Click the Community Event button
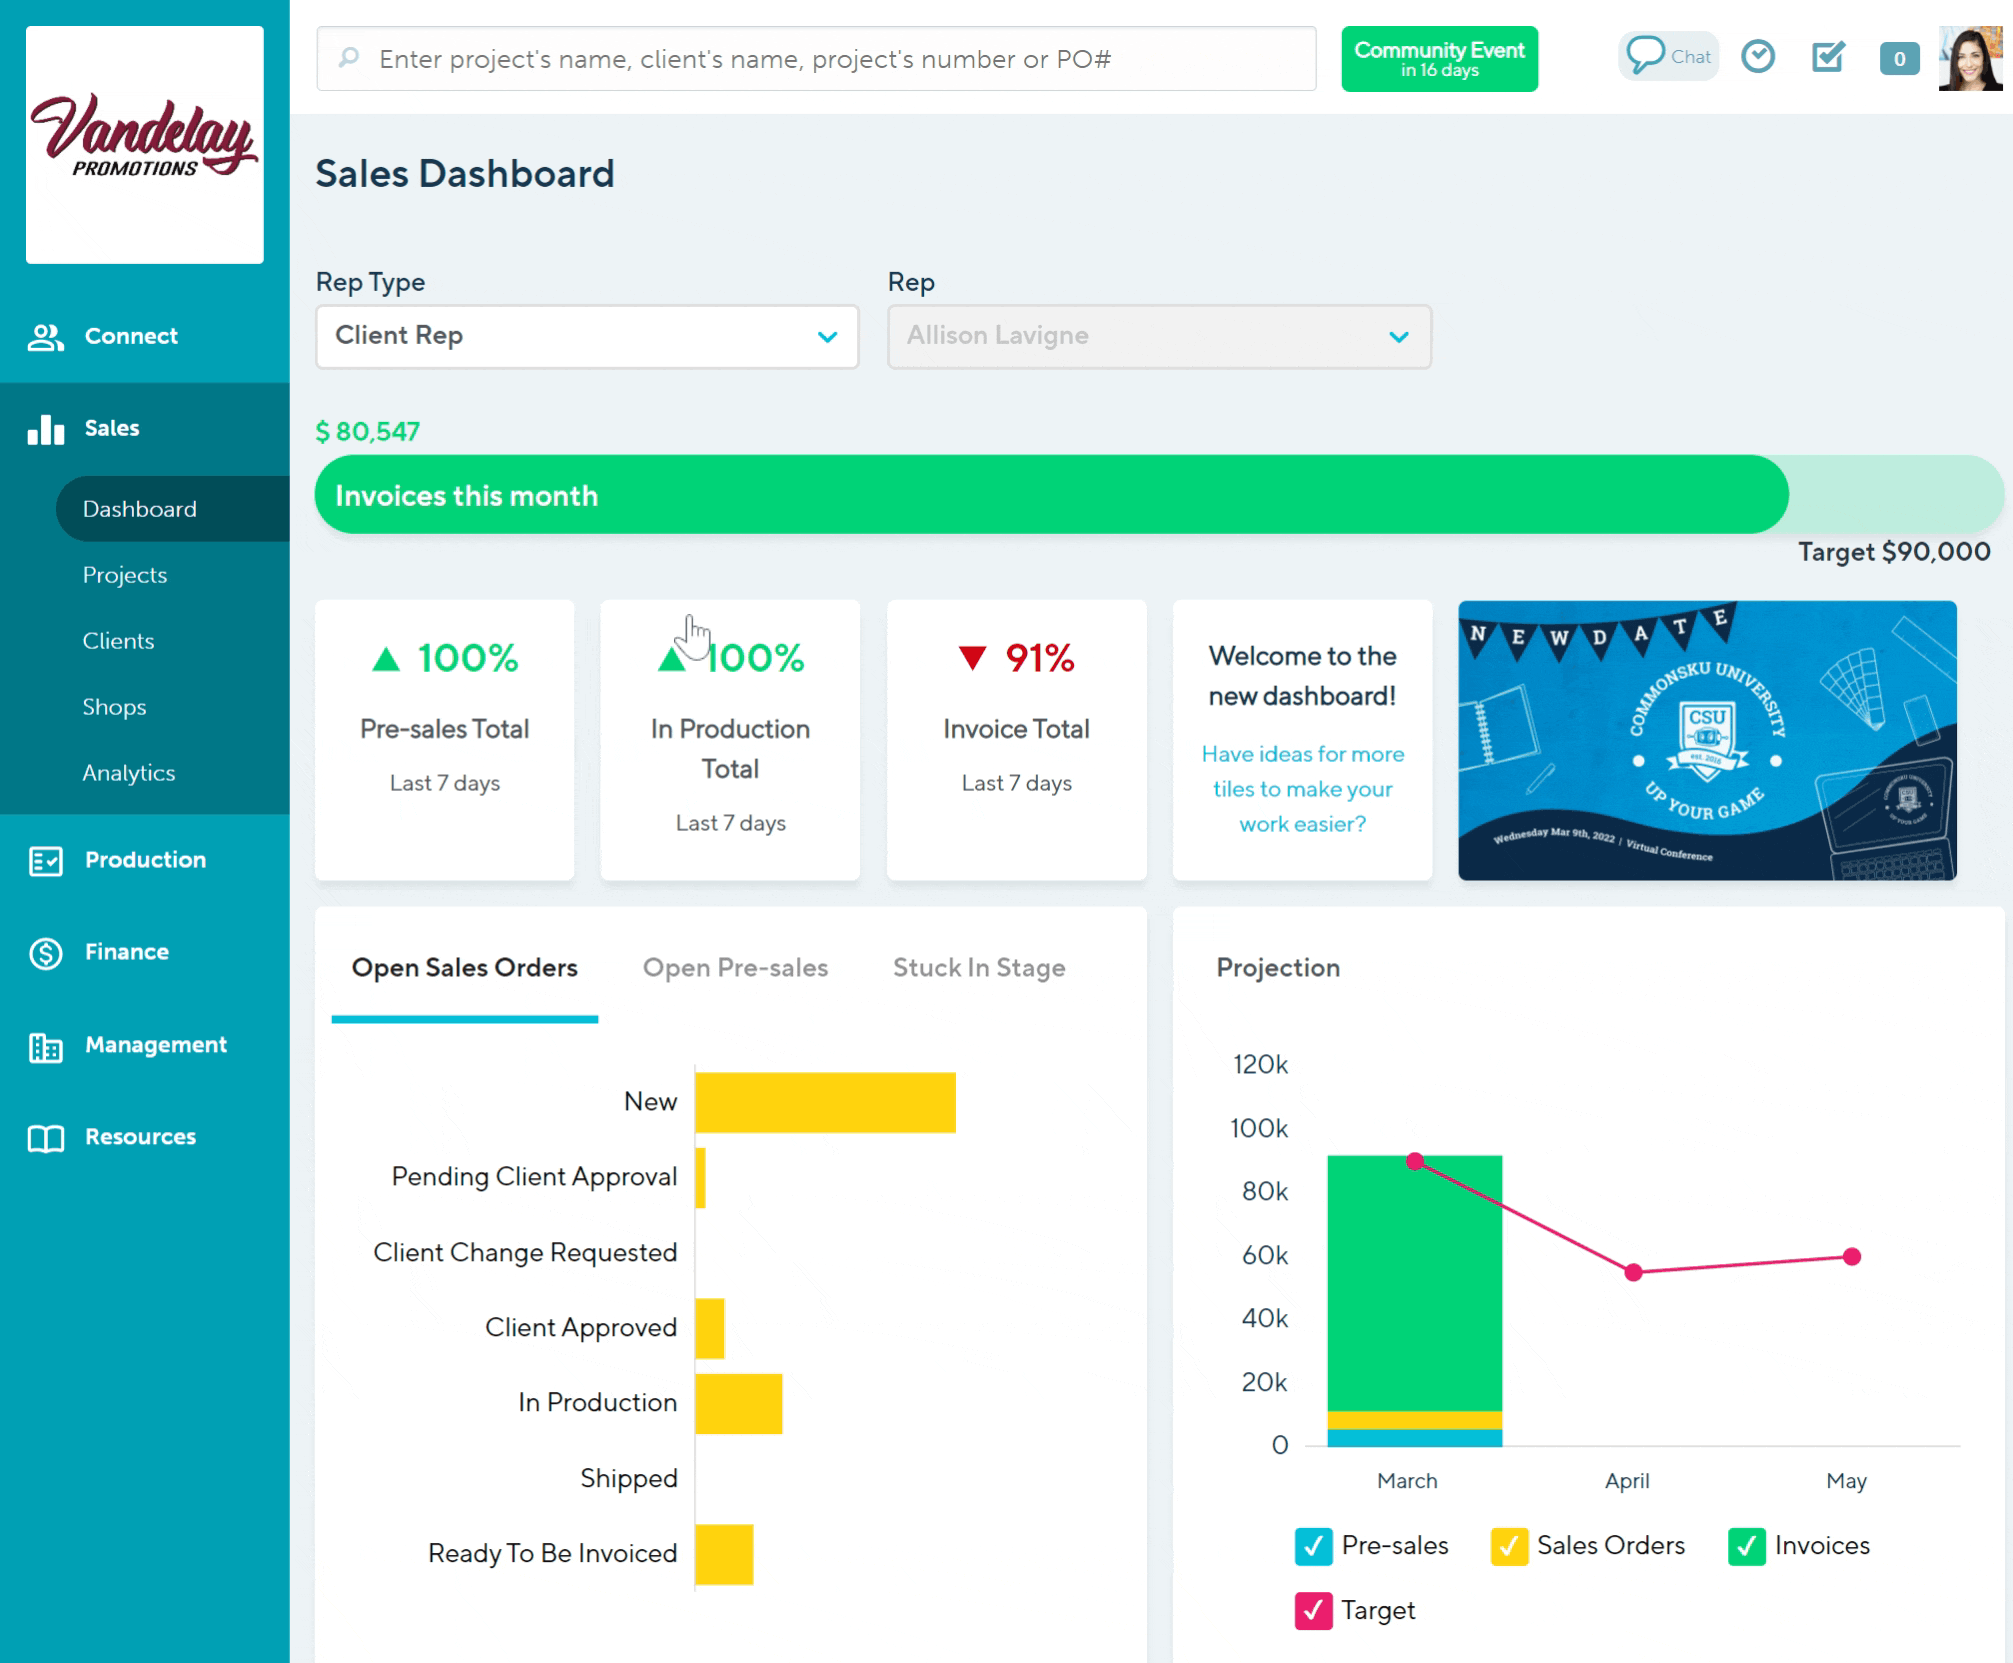The height and width of the screenshot is (1663, 2013). click(x=1438, y=59)
